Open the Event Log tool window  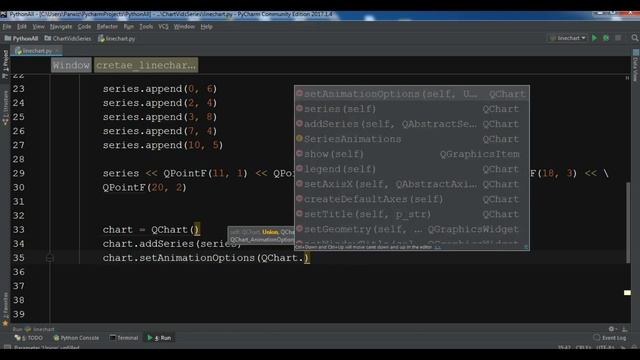609,338
